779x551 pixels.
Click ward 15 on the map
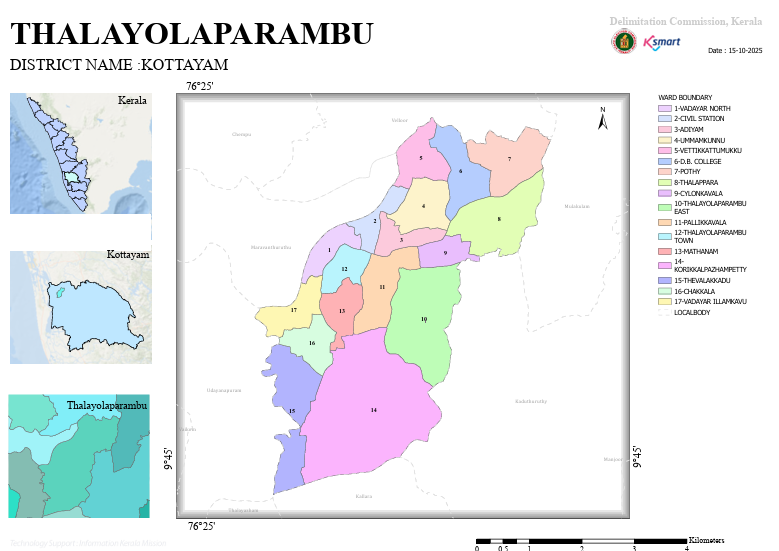(292, 411)
